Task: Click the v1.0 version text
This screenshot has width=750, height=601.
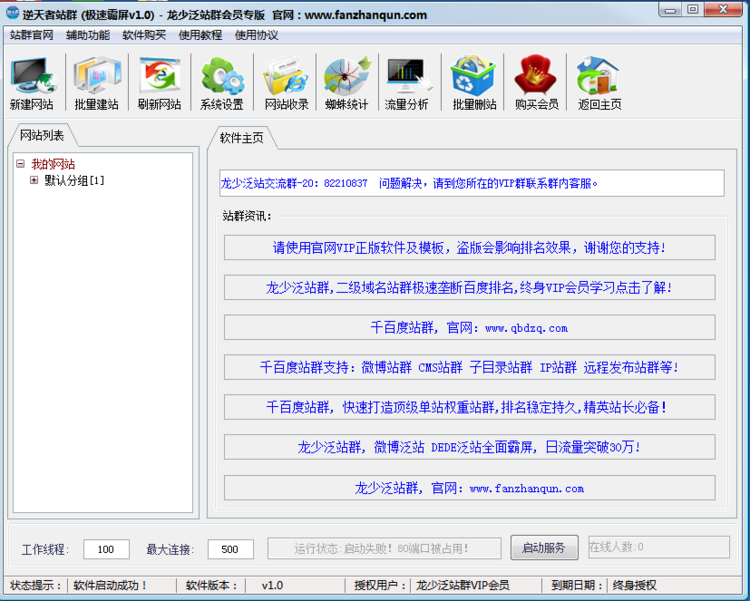Action: [x=272, y=585]
